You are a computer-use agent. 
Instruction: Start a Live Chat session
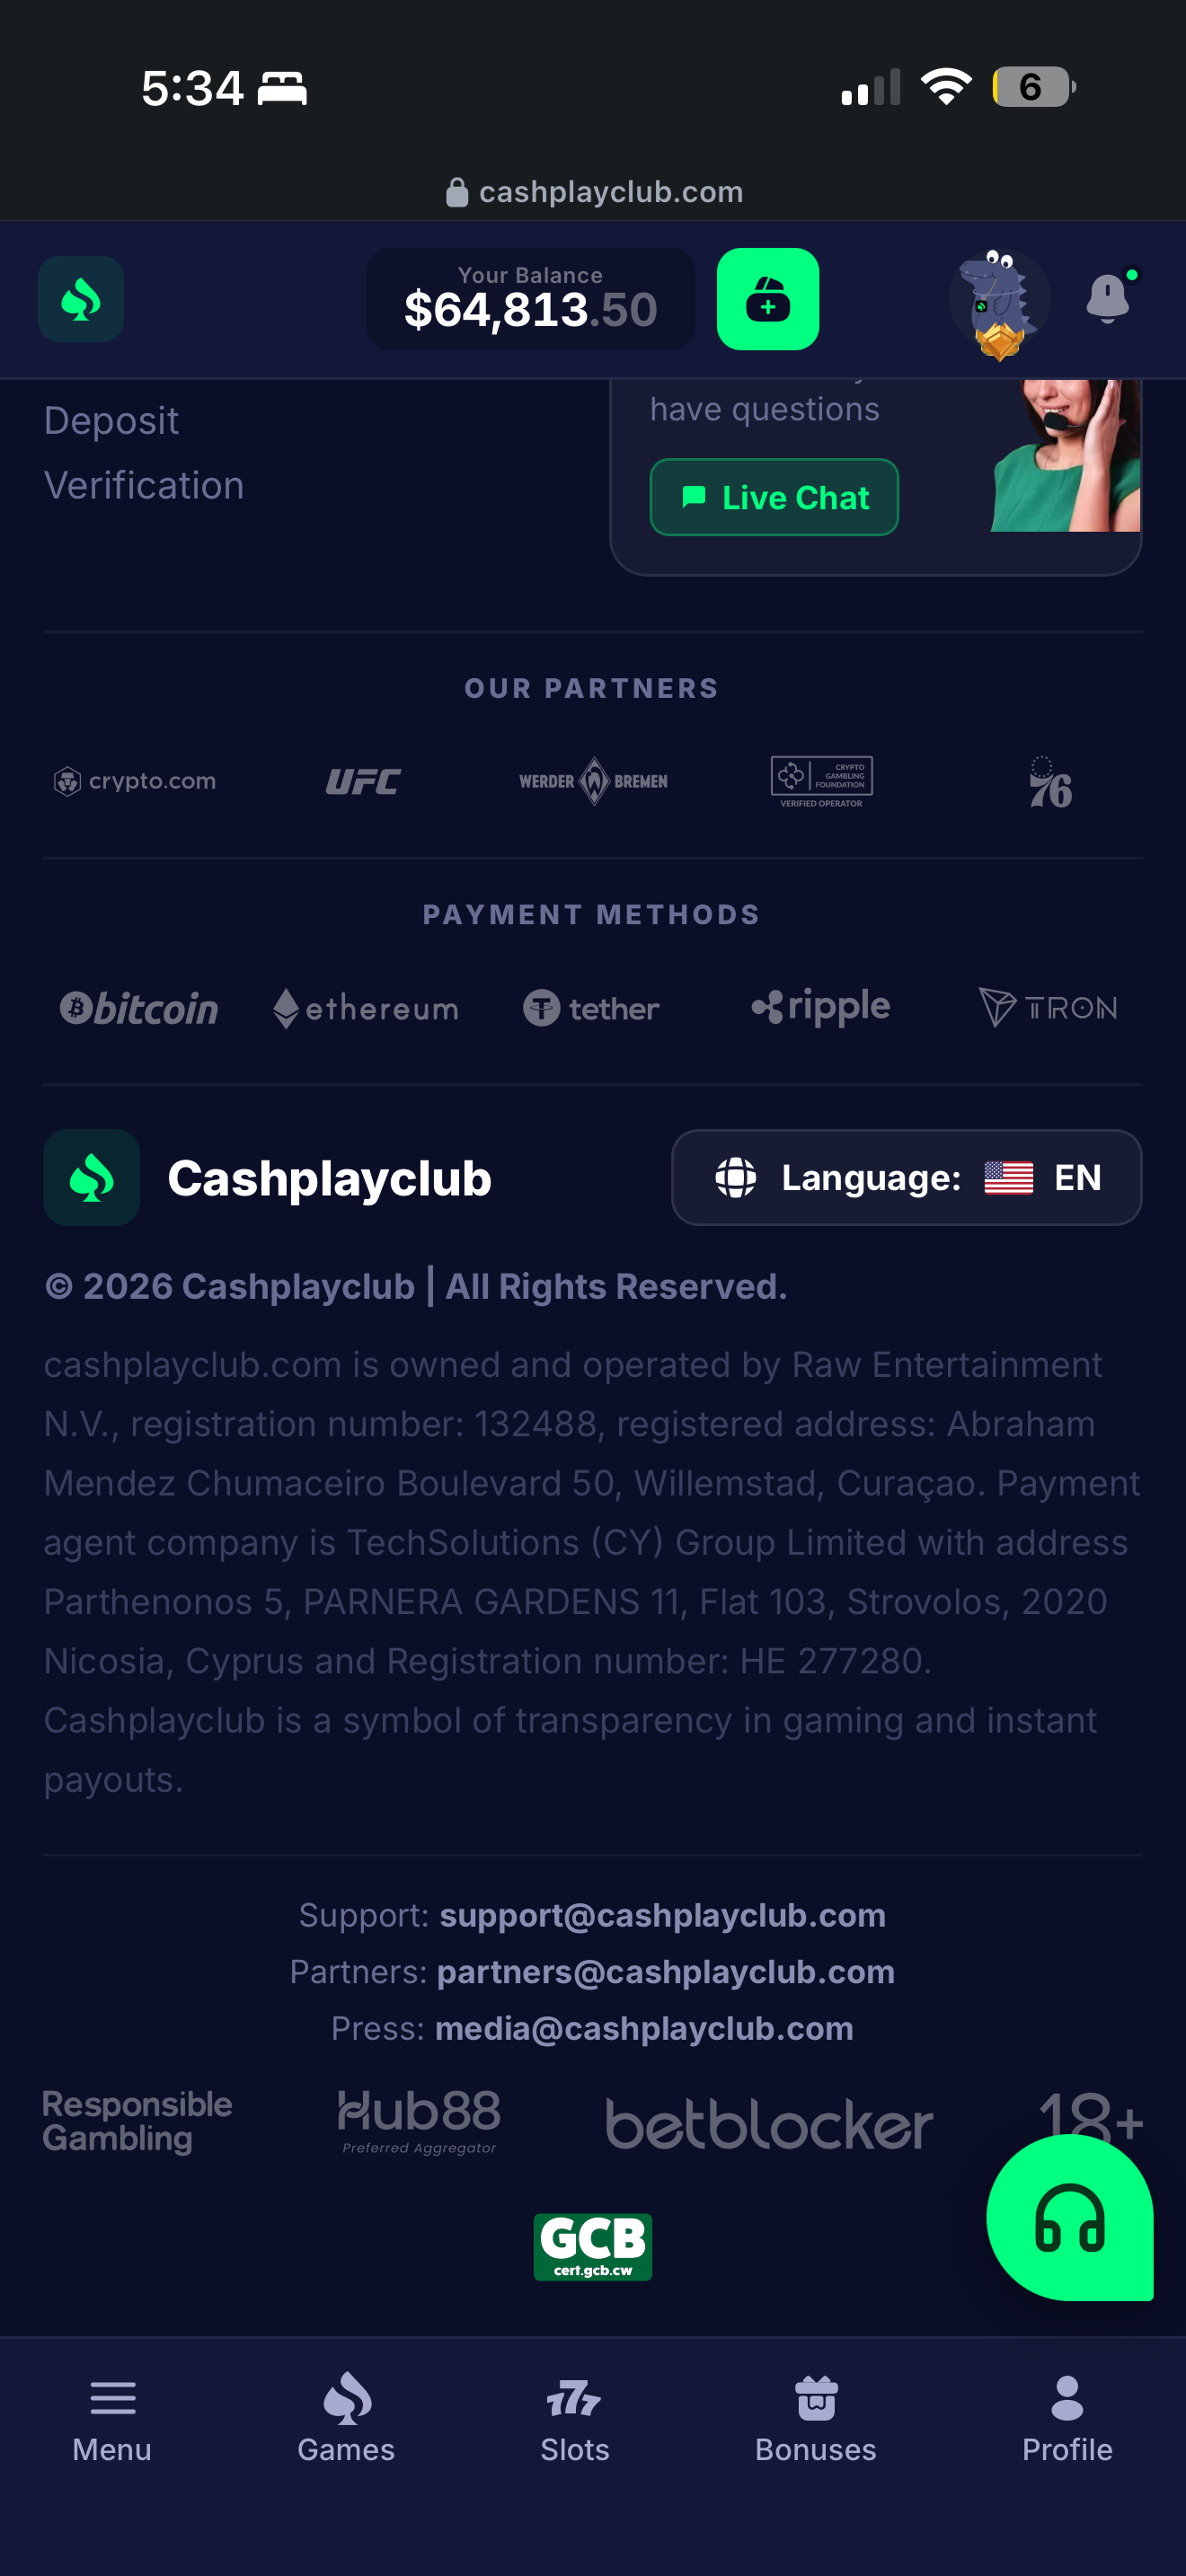click(x=774, y=497)
